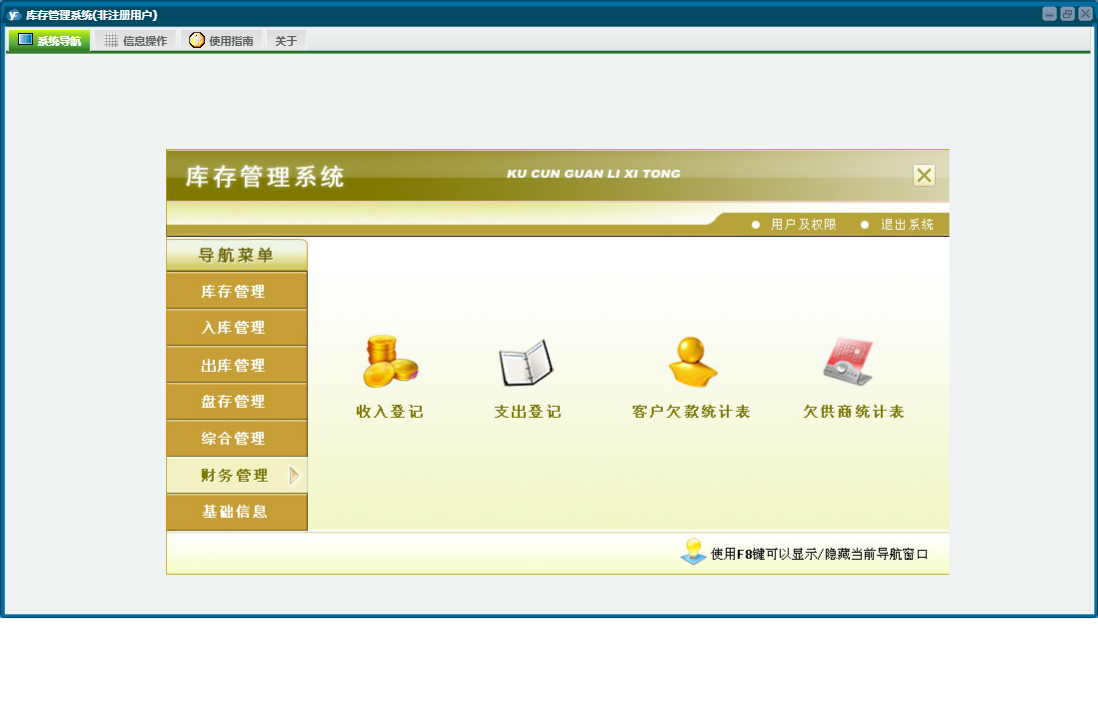Close the main application window
1098x716 pixels.
1085,14
